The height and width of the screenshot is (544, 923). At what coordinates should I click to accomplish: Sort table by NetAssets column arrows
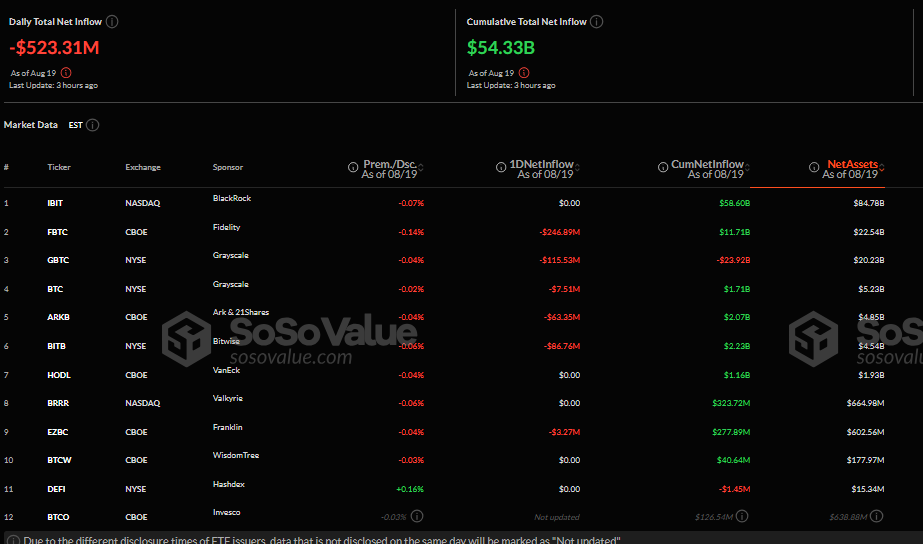[881, 168]
